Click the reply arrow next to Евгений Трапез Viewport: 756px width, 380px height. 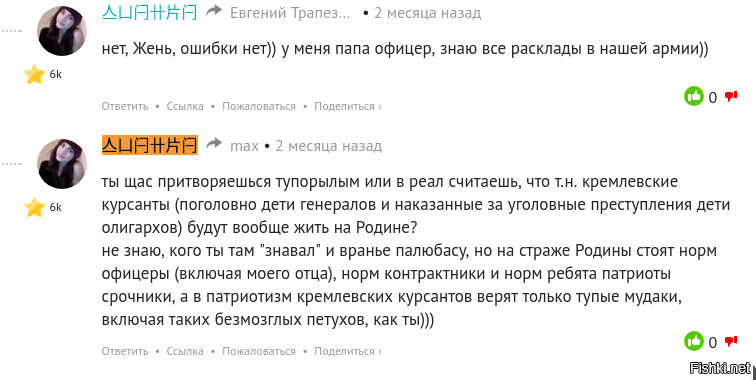click(214, 11)
